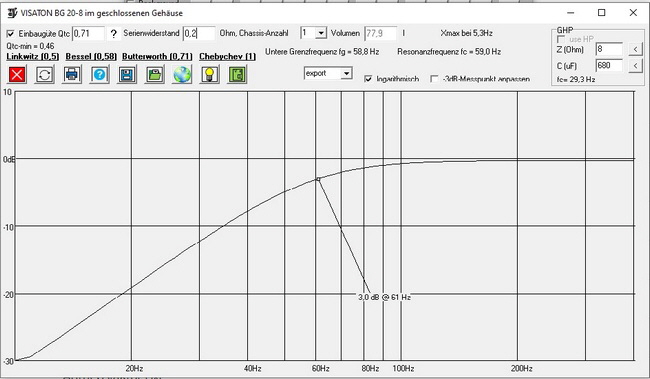Click the 40Hz axis label
The width and height of the screenshot is (650, 379).
coord(252,368)
